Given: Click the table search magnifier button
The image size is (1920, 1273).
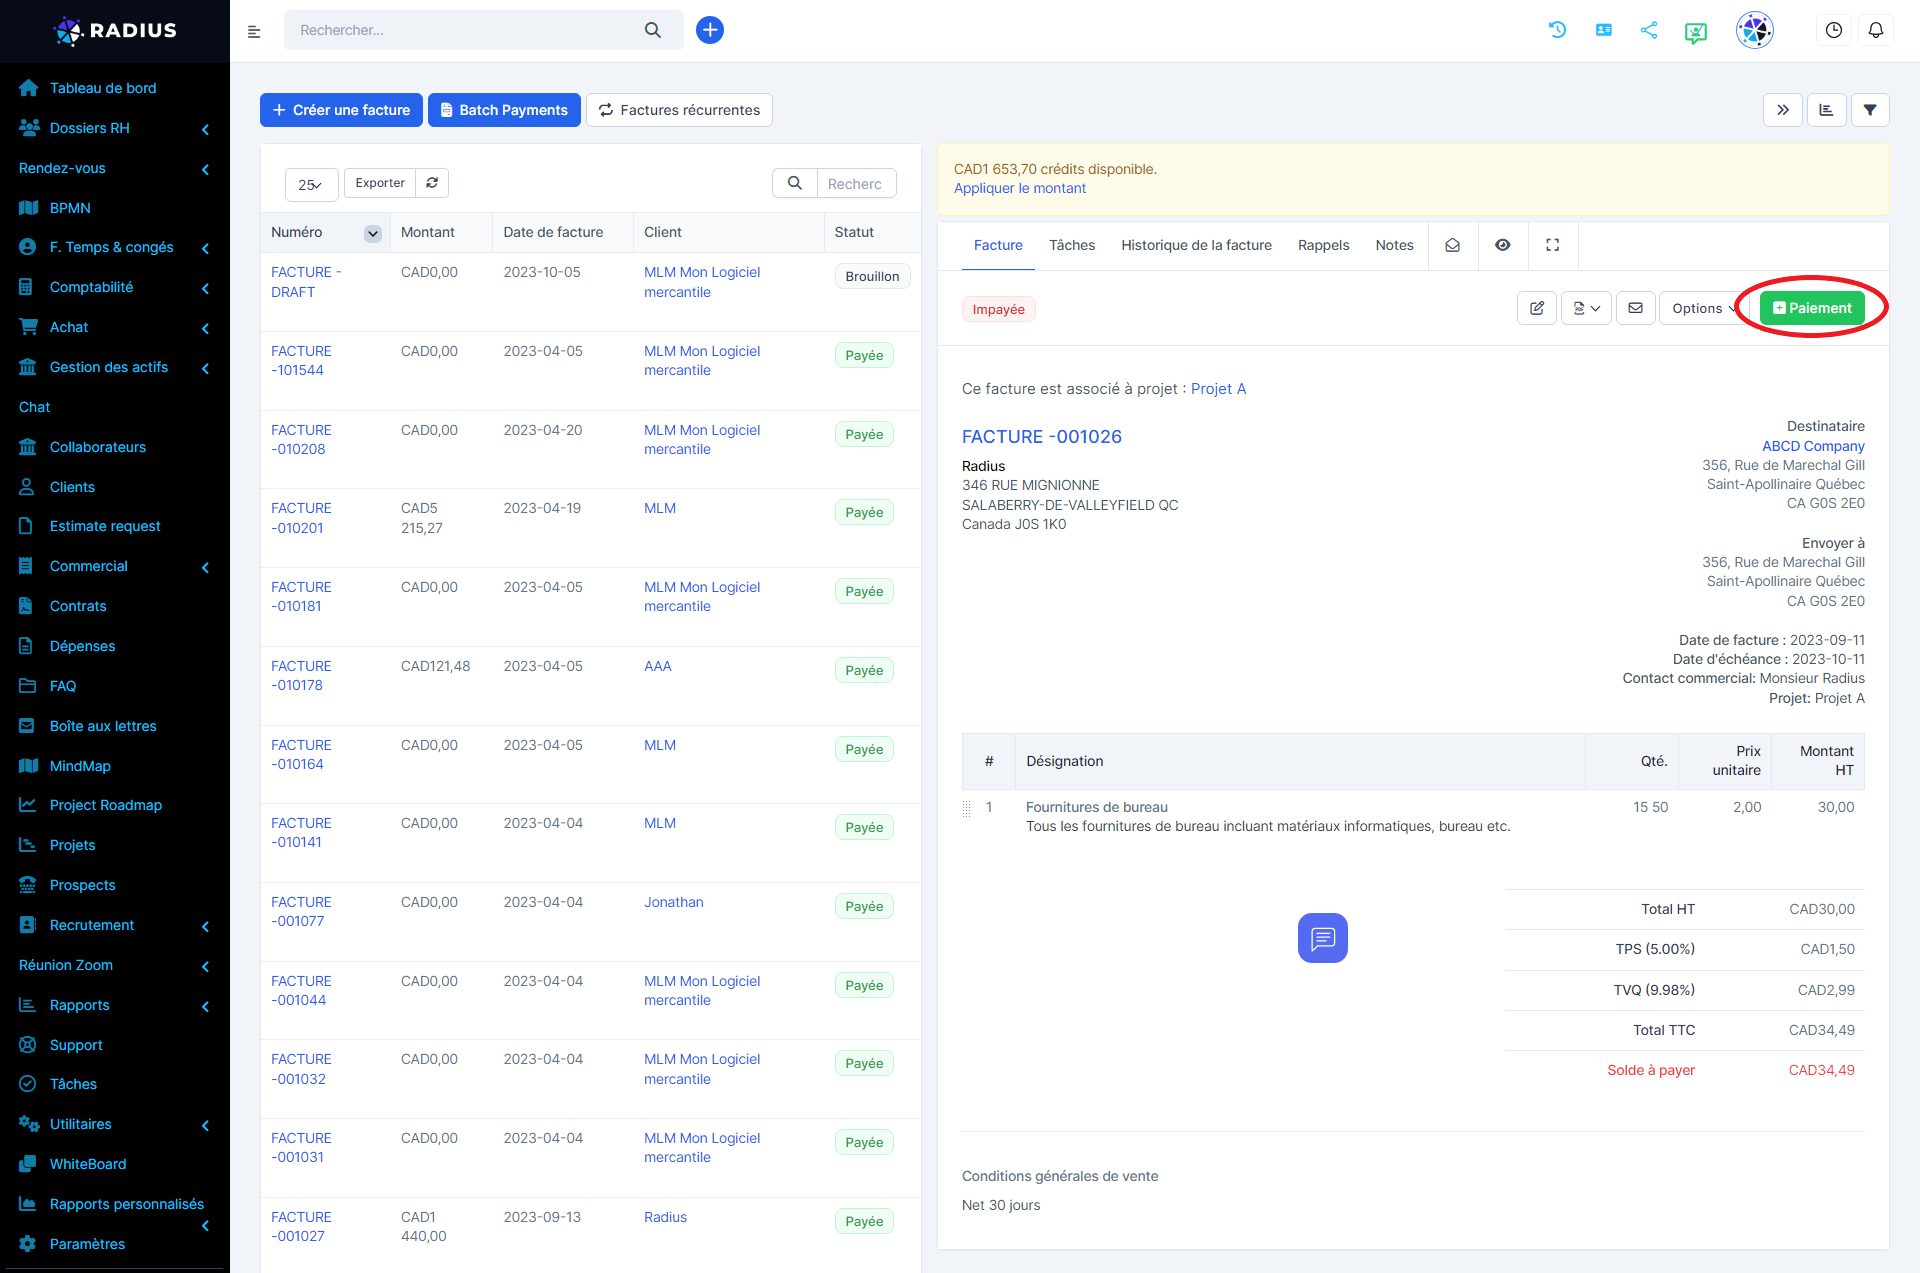Looking at the screenshot, I should coord(795,183).
